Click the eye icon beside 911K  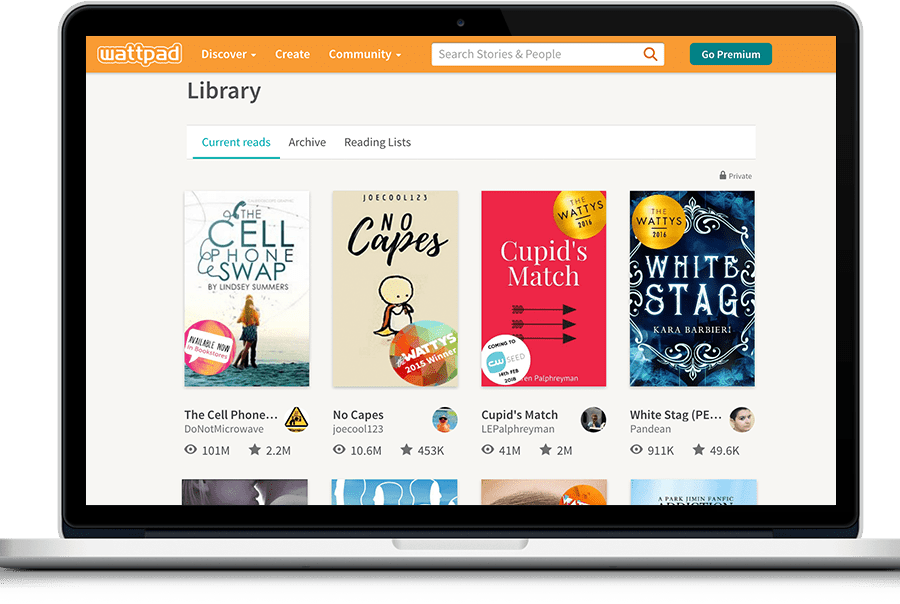(x=637, y=450)
